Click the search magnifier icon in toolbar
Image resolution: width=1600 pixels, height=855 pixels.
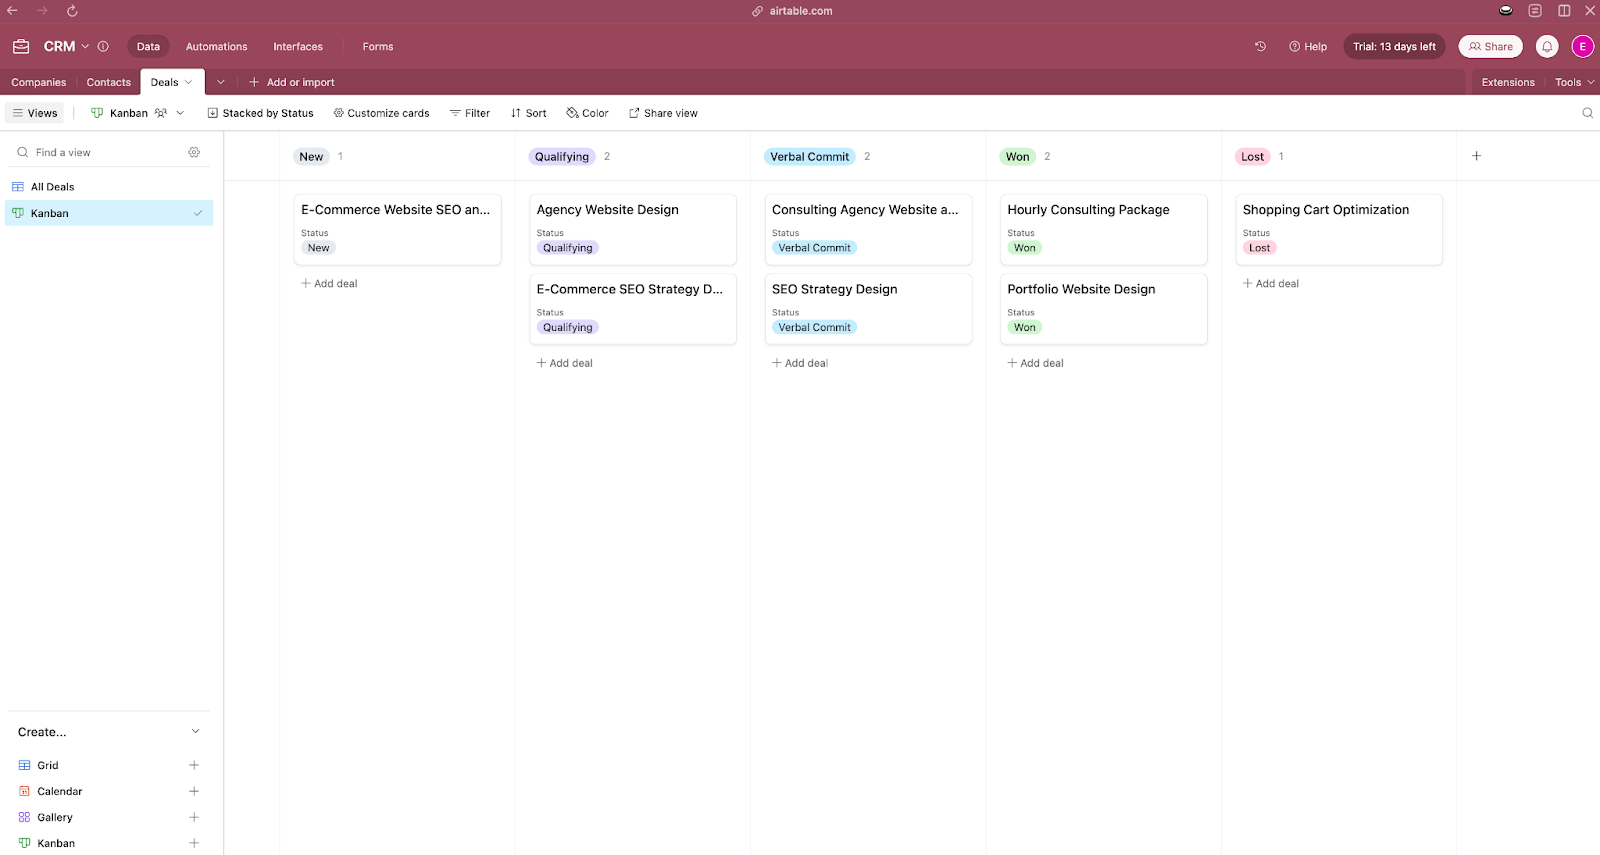pyautogui.click(x=1587, y=113)
